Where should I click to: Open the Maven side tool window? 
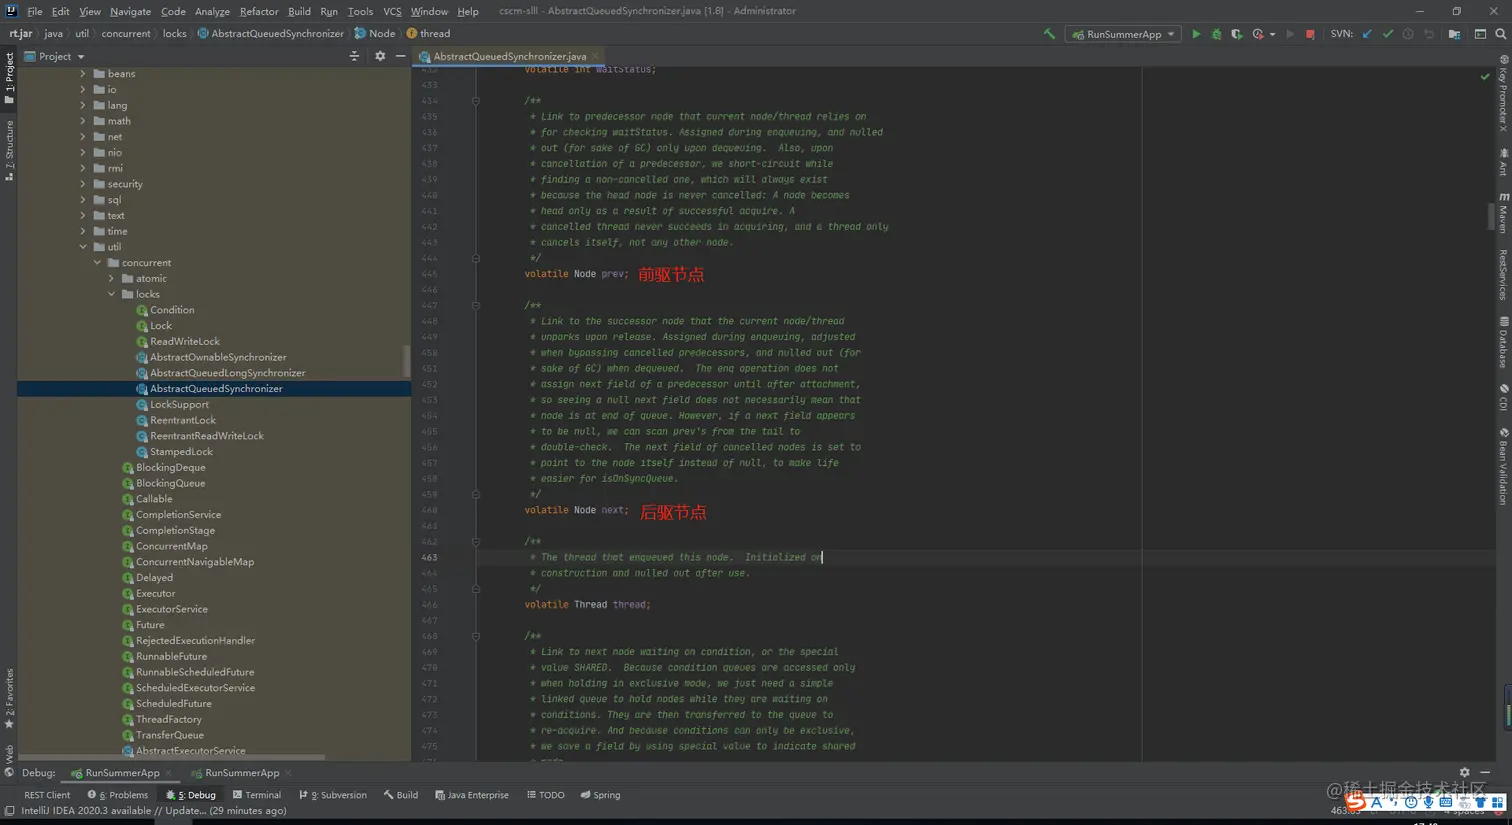1503,211
